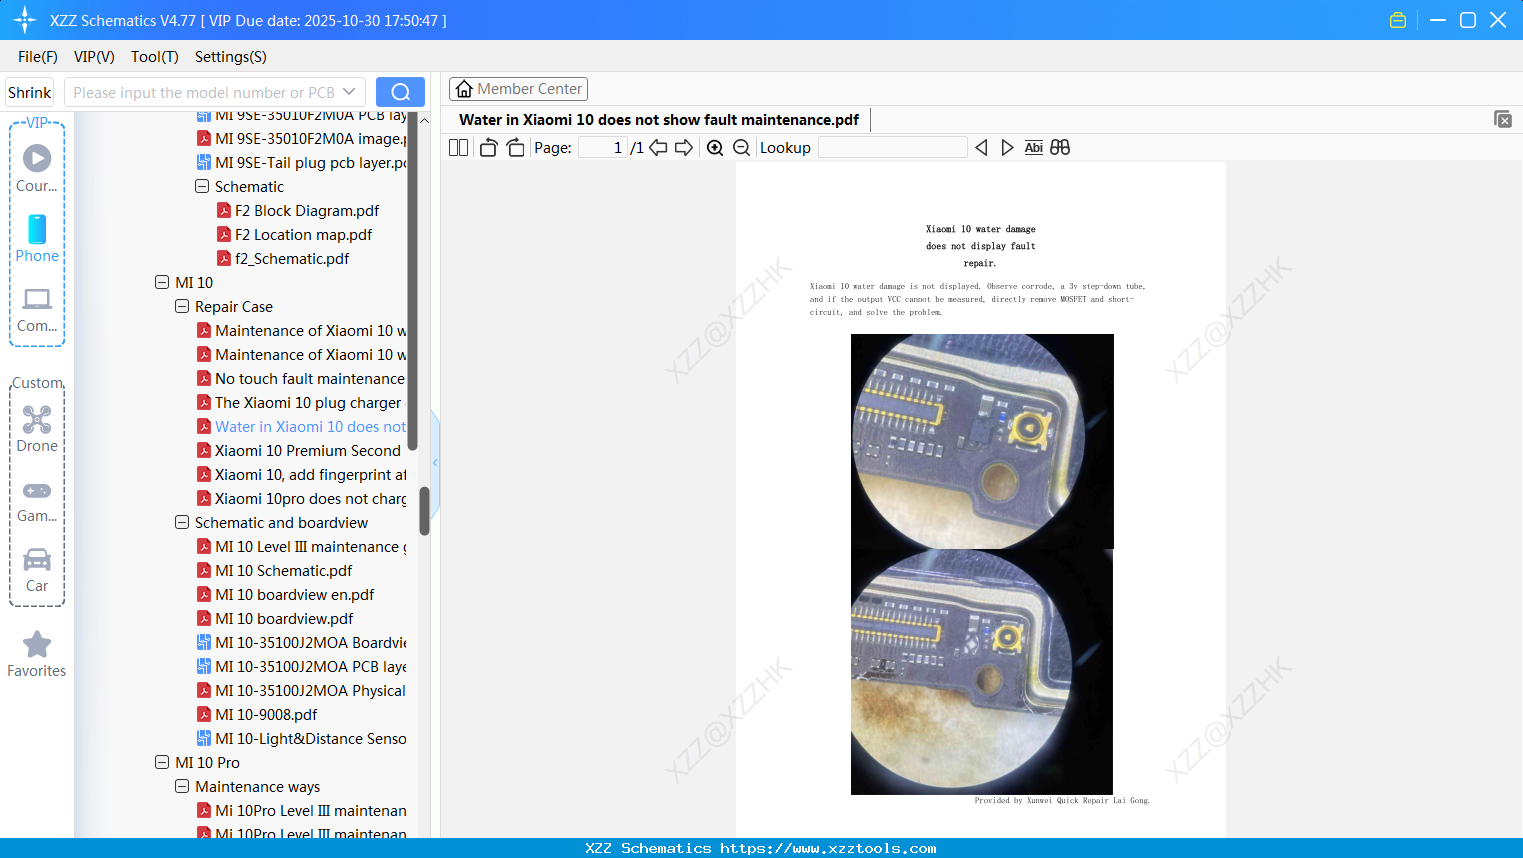Open MI 10 Level III maintenance file
Viewport: 1523px width, 858px height.
click(302, 546)
